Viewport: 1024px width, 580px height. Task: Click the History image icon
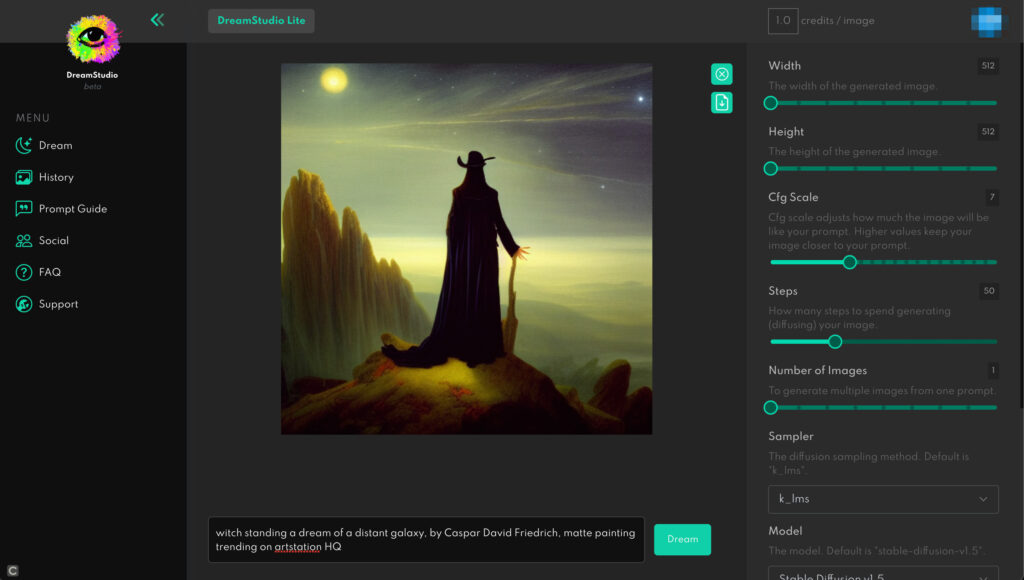pos(24,177)
